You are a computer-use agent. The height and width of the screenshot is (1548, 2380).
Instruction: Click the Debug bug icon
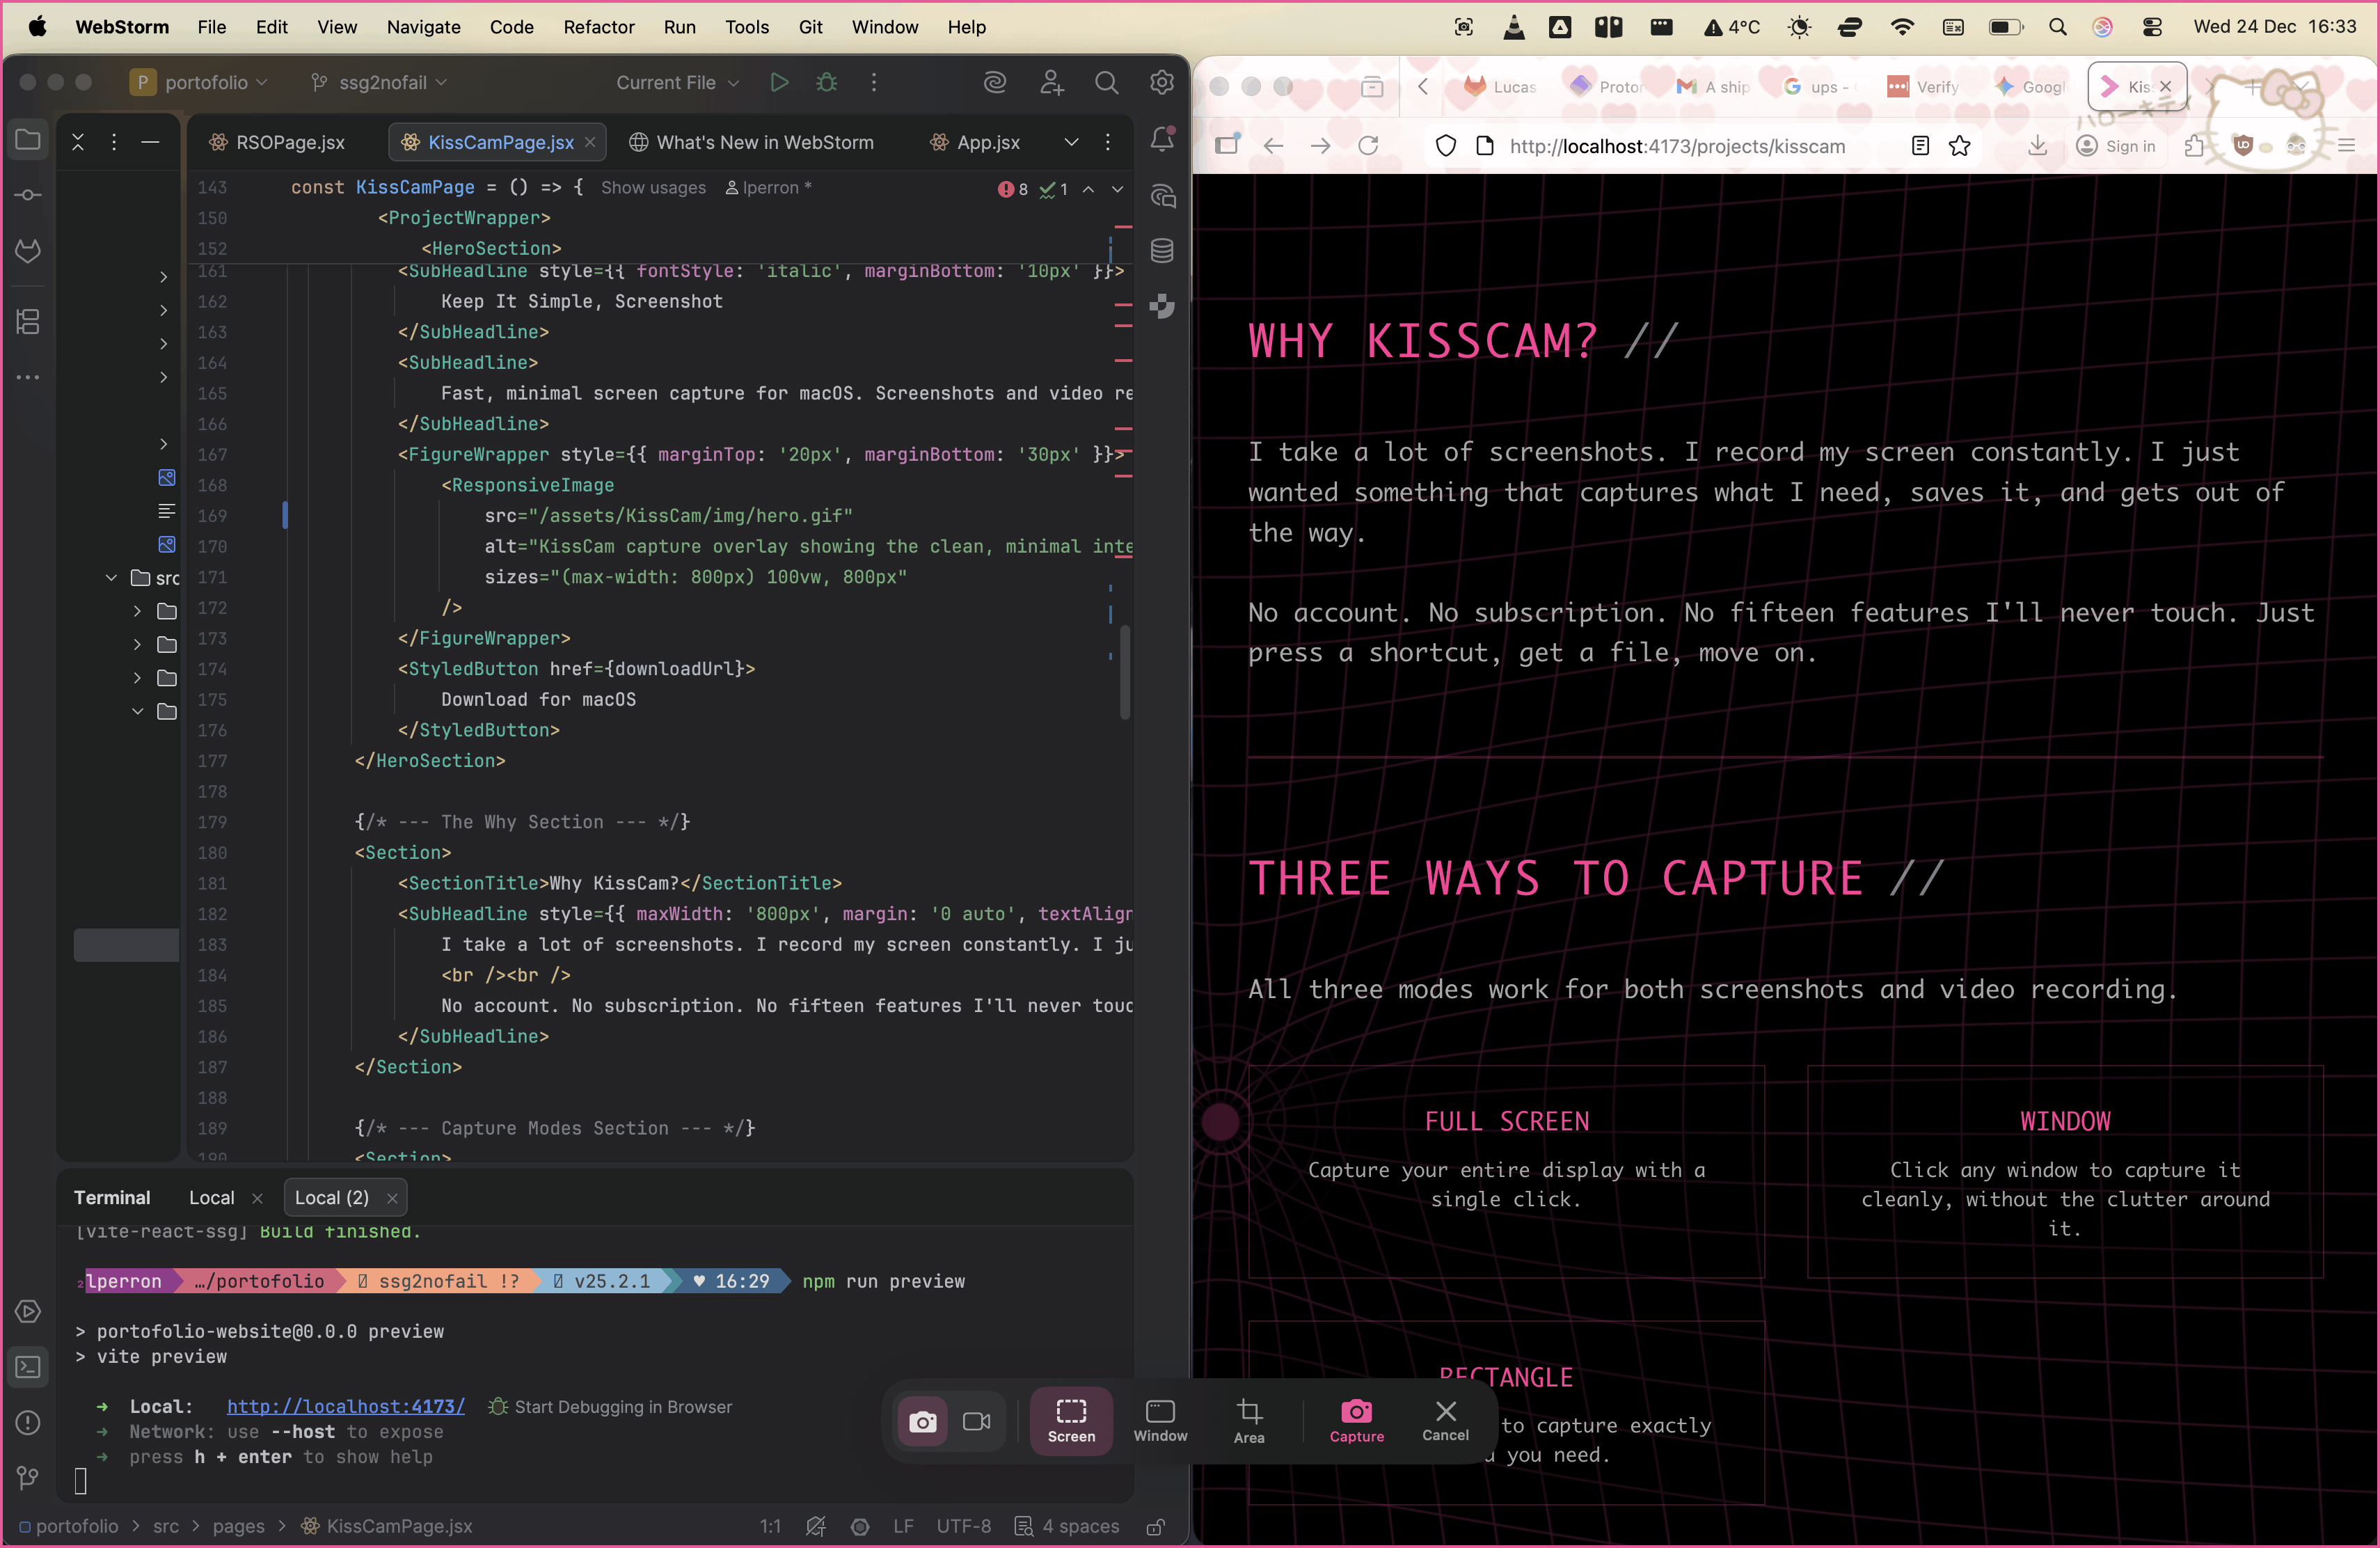point(826,83)
